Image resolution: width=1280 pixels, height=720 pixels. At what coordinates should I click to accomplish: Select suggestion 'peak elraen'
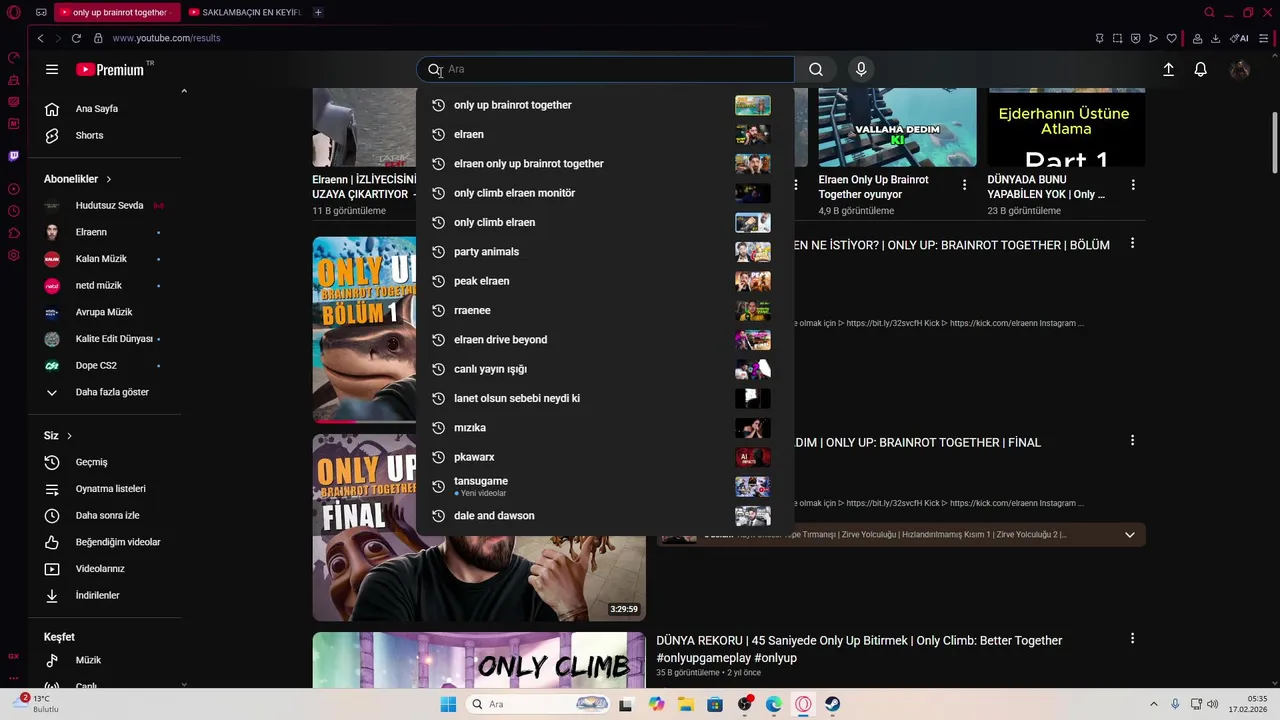tap(605, 281)
